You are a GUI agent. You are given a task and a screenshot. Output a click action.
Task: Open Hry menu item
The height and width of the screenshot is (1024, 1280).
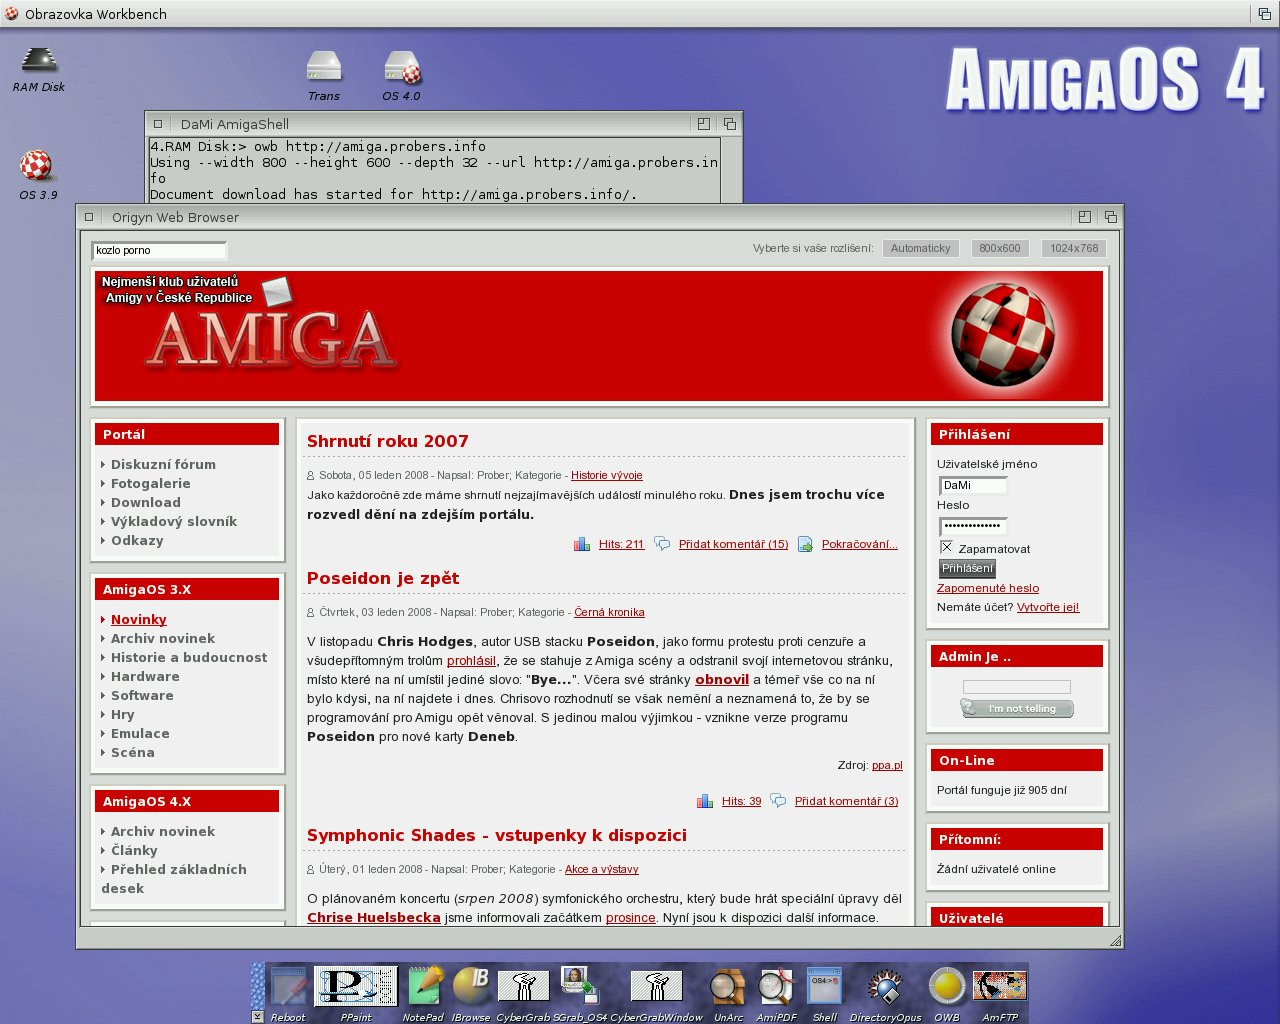tap(122, 714)
